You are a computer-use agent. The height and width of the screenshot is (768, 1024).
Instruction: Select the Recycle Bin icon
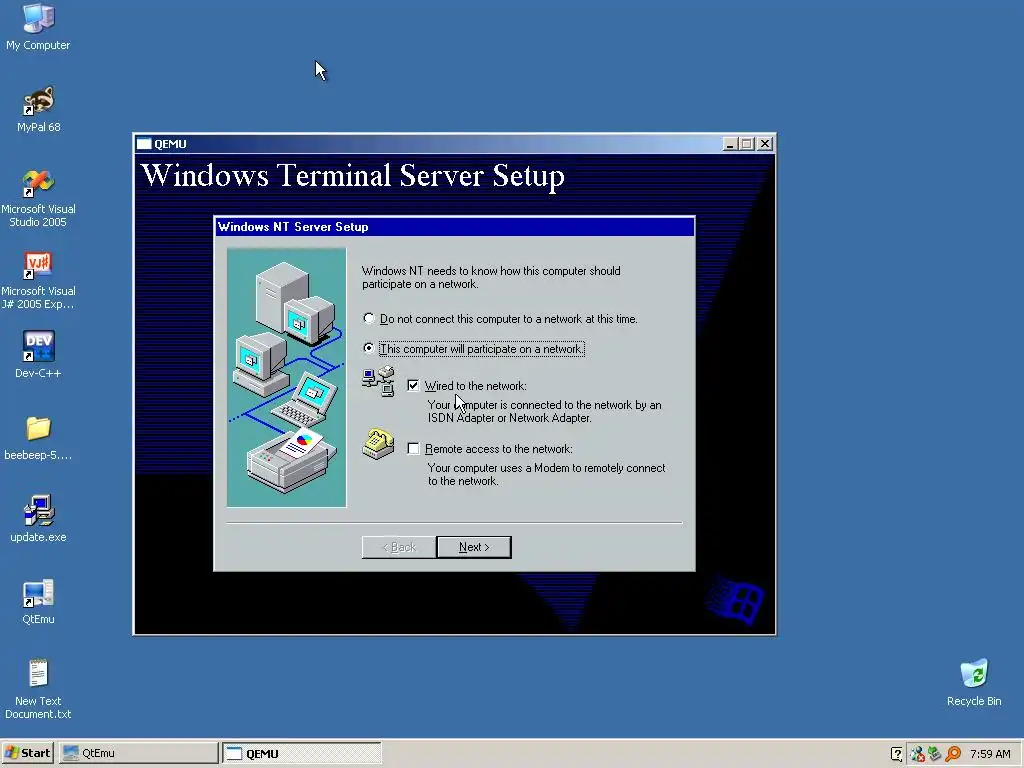(974, 682)
